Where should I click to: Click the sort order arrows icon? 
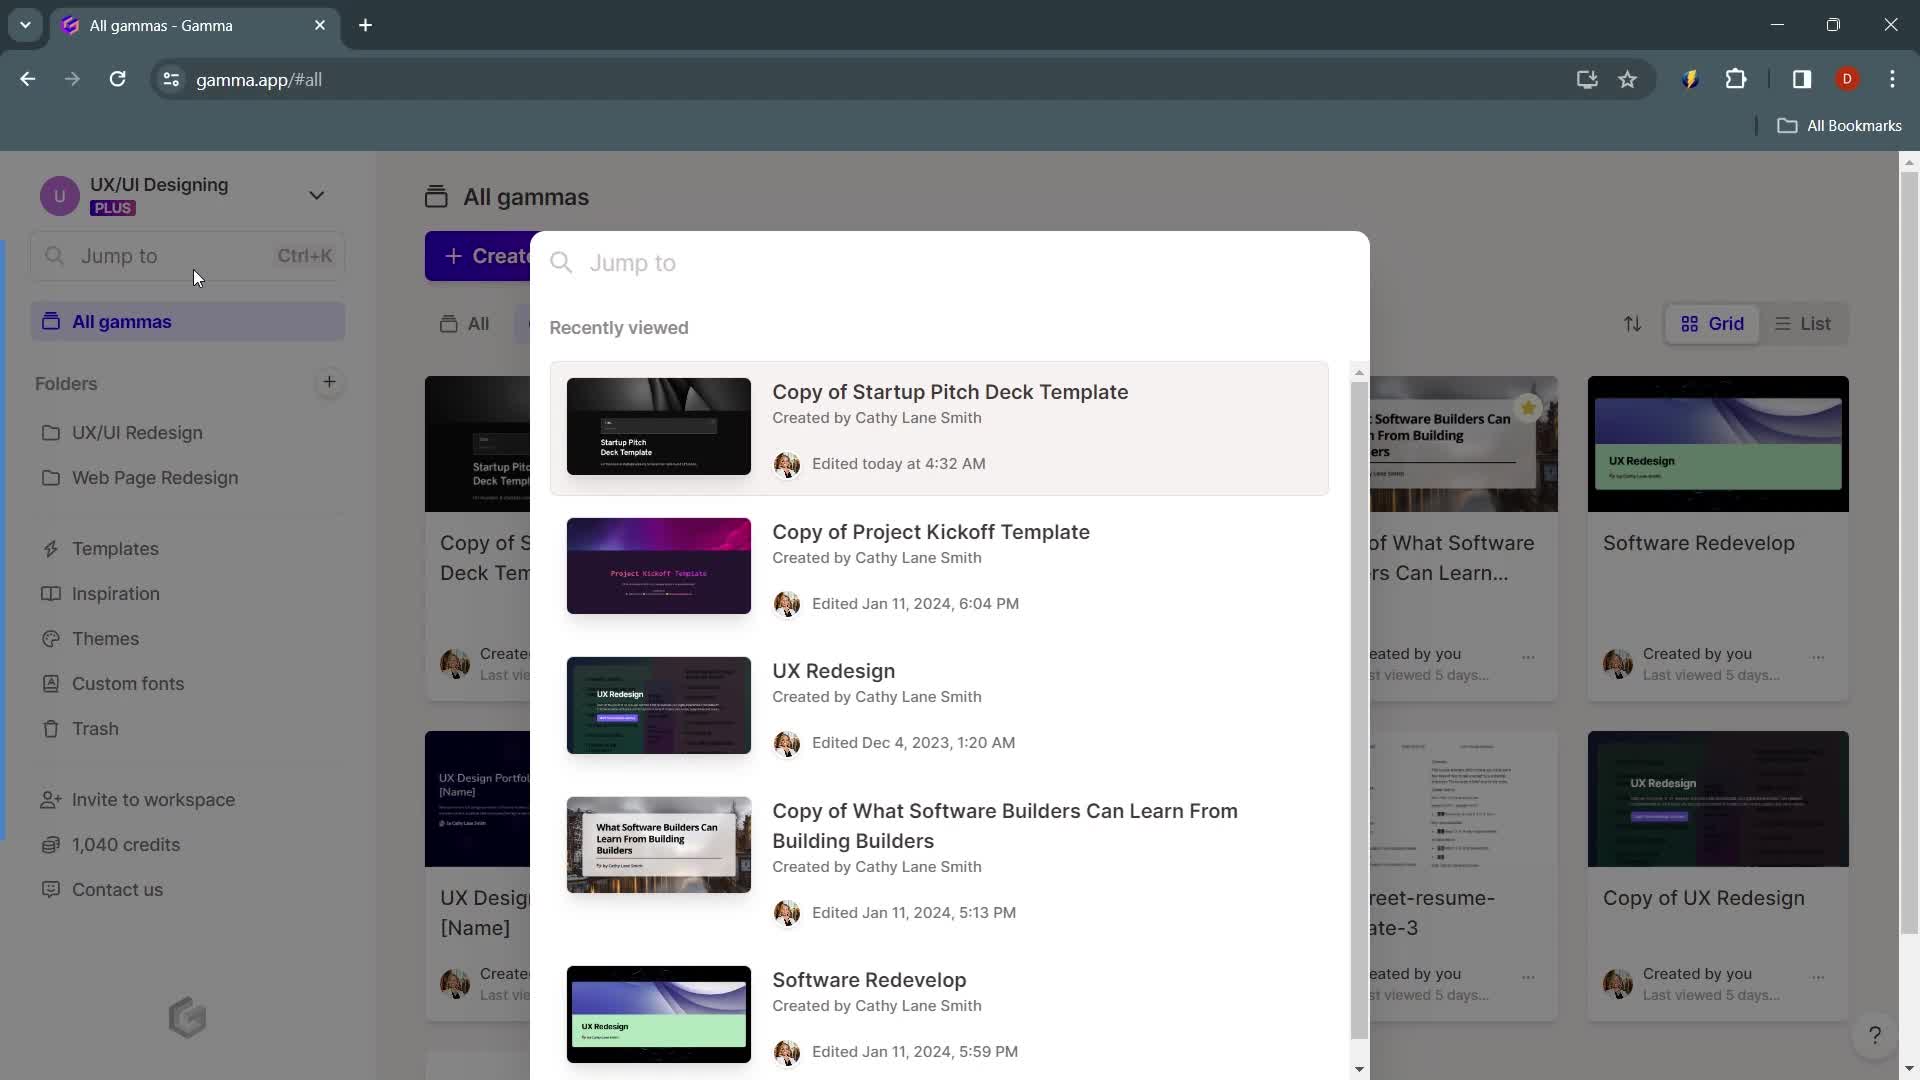(x=1632, y=324)
